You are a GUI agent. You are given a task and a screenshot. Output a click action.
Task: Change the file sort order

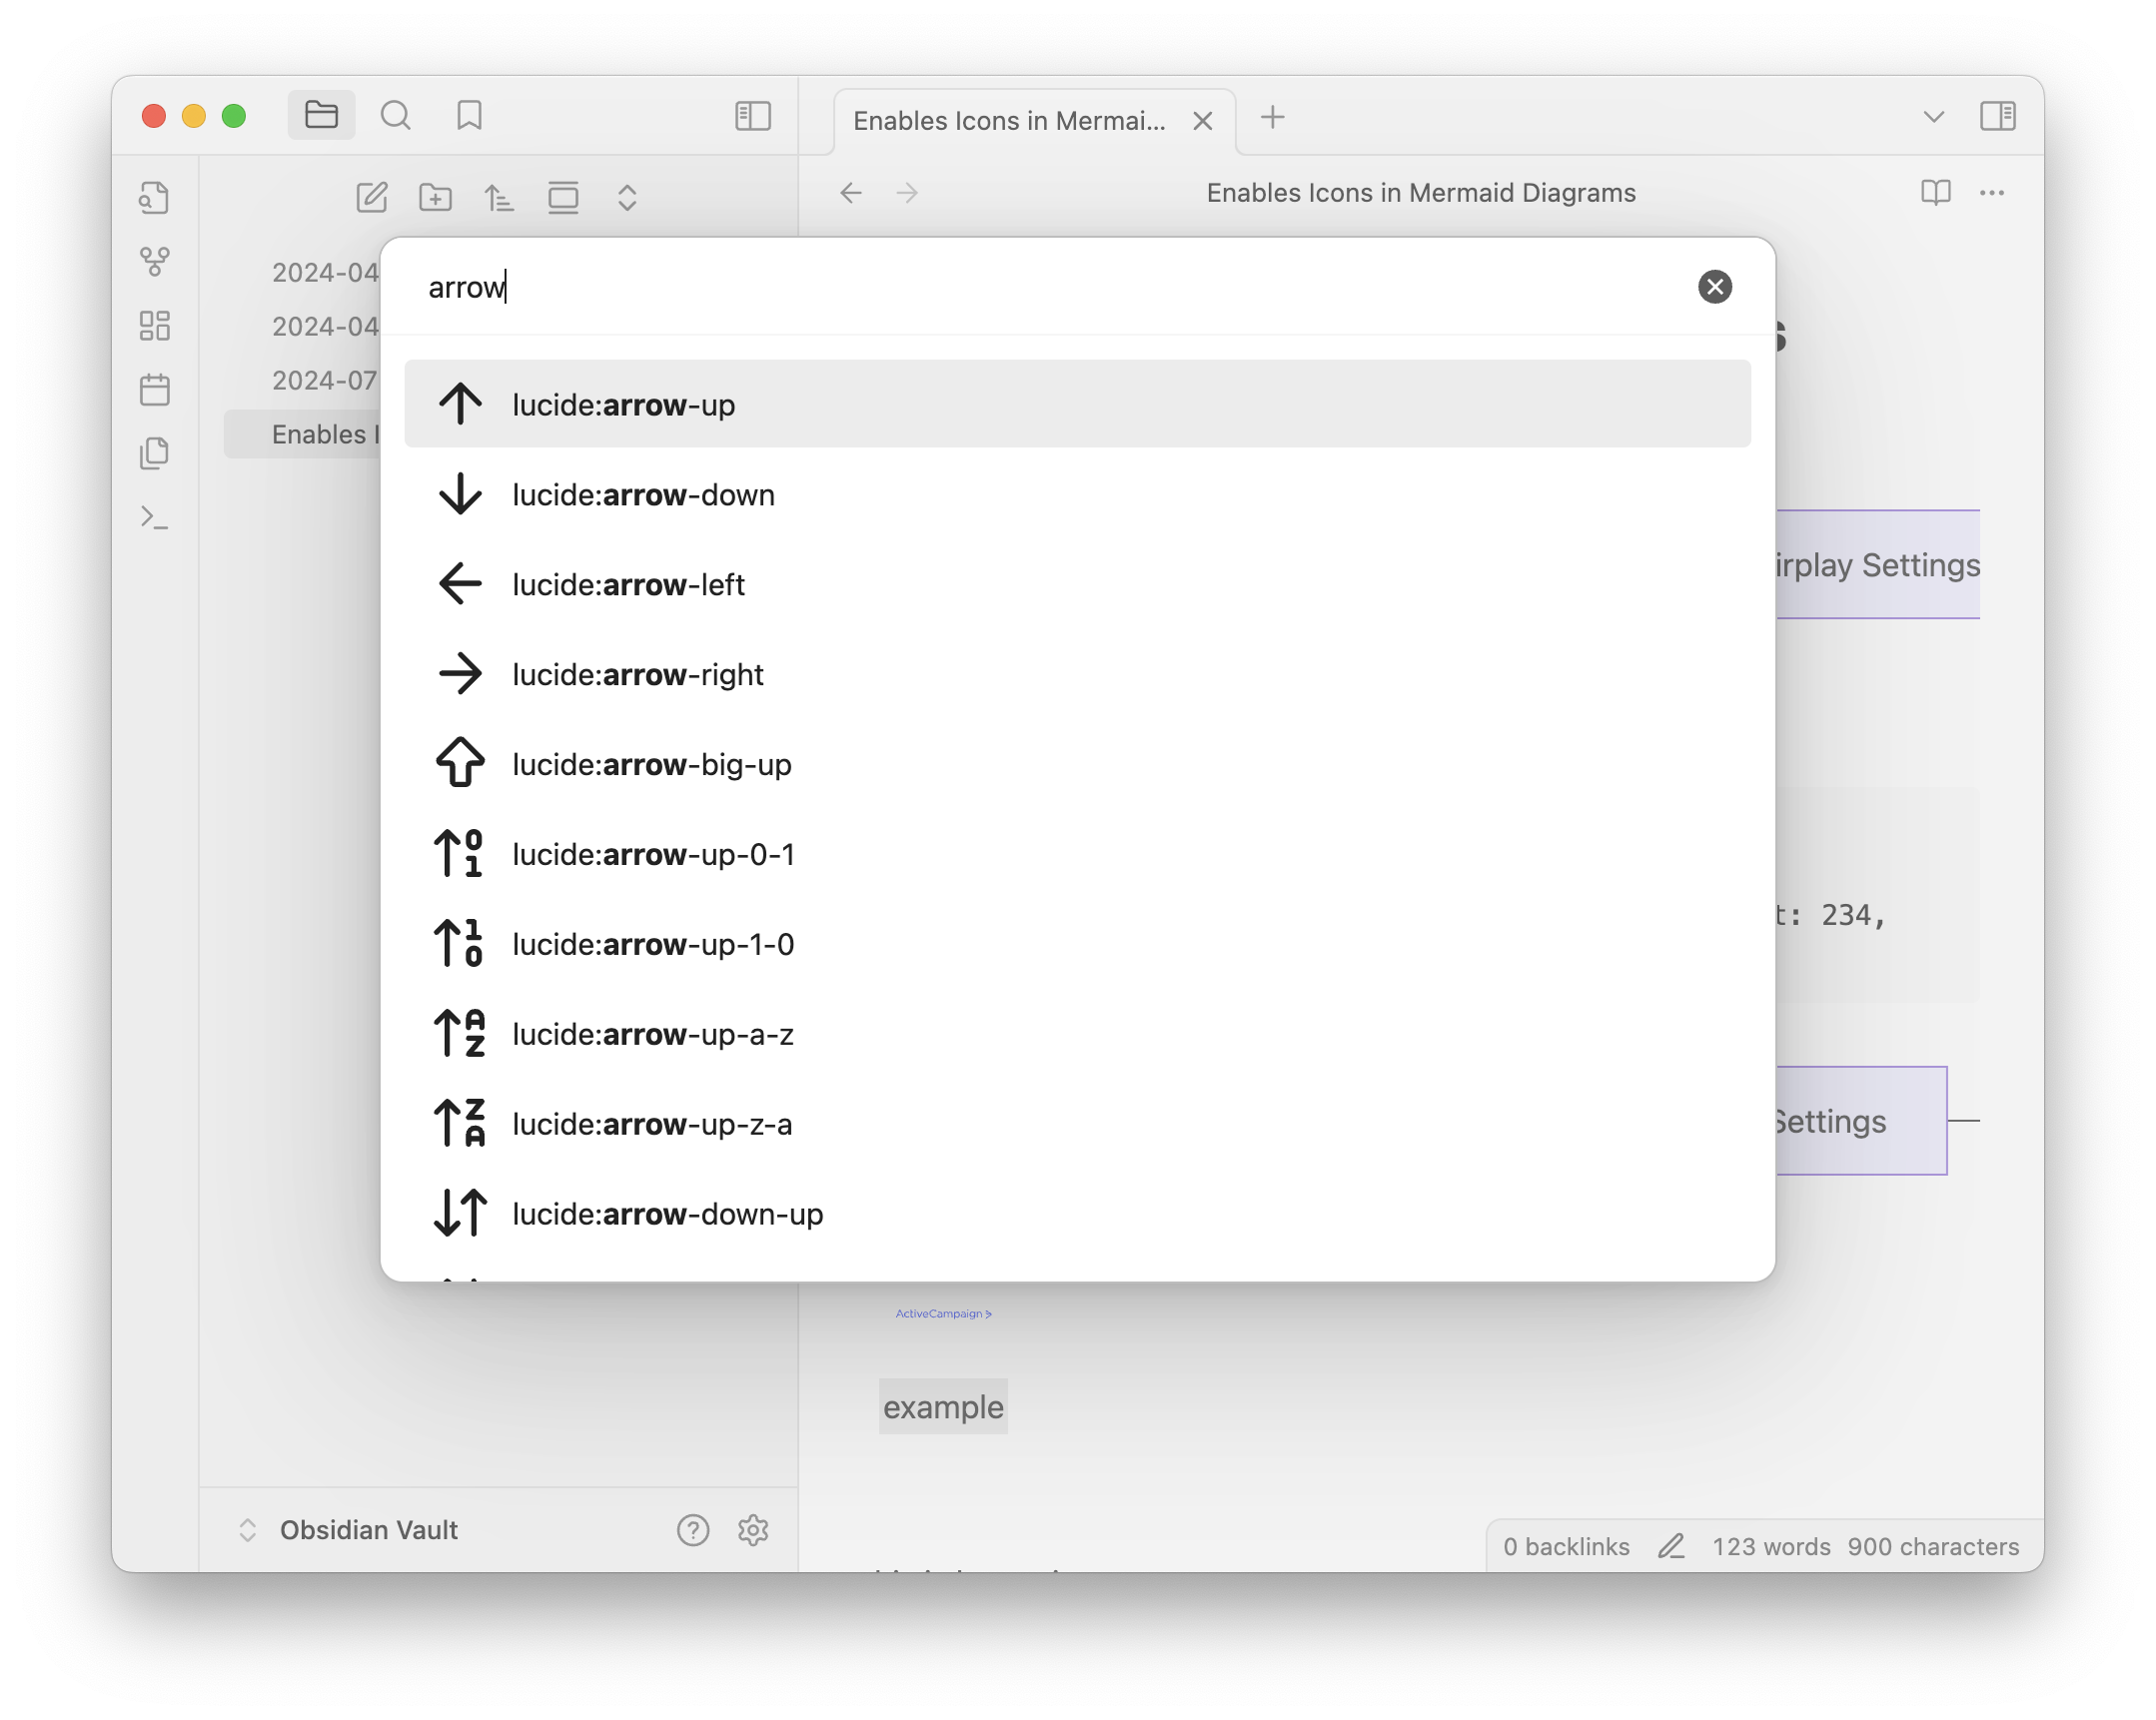[499, 197]
